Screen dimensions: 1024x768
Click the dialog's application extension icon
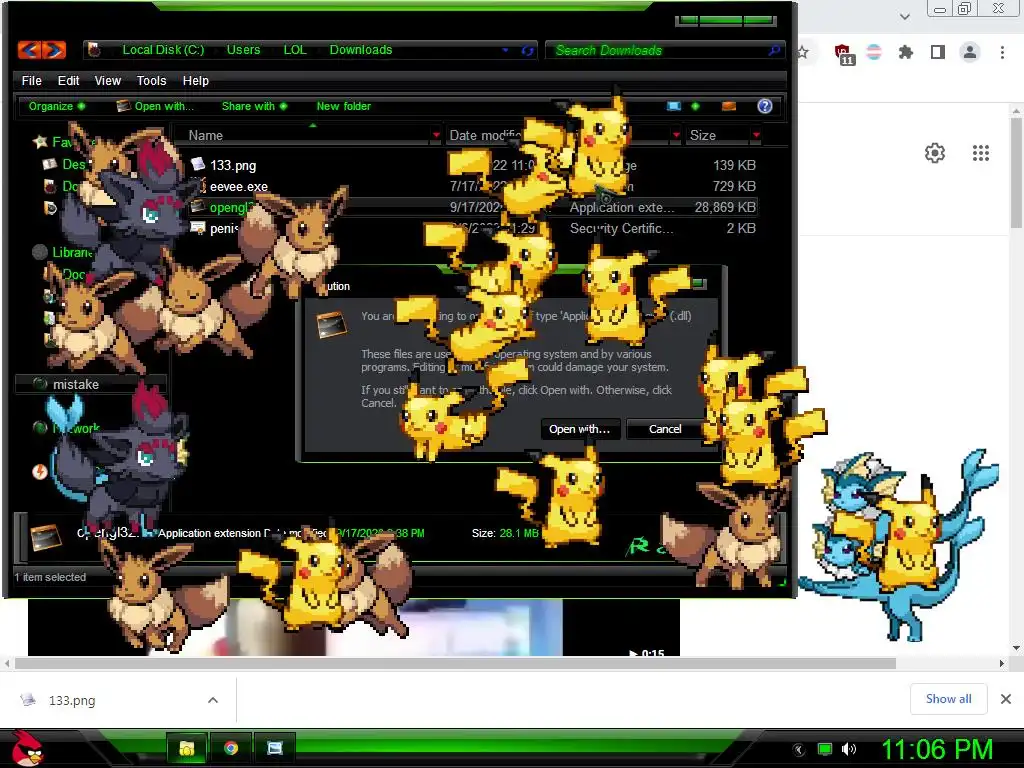[332, 325]
